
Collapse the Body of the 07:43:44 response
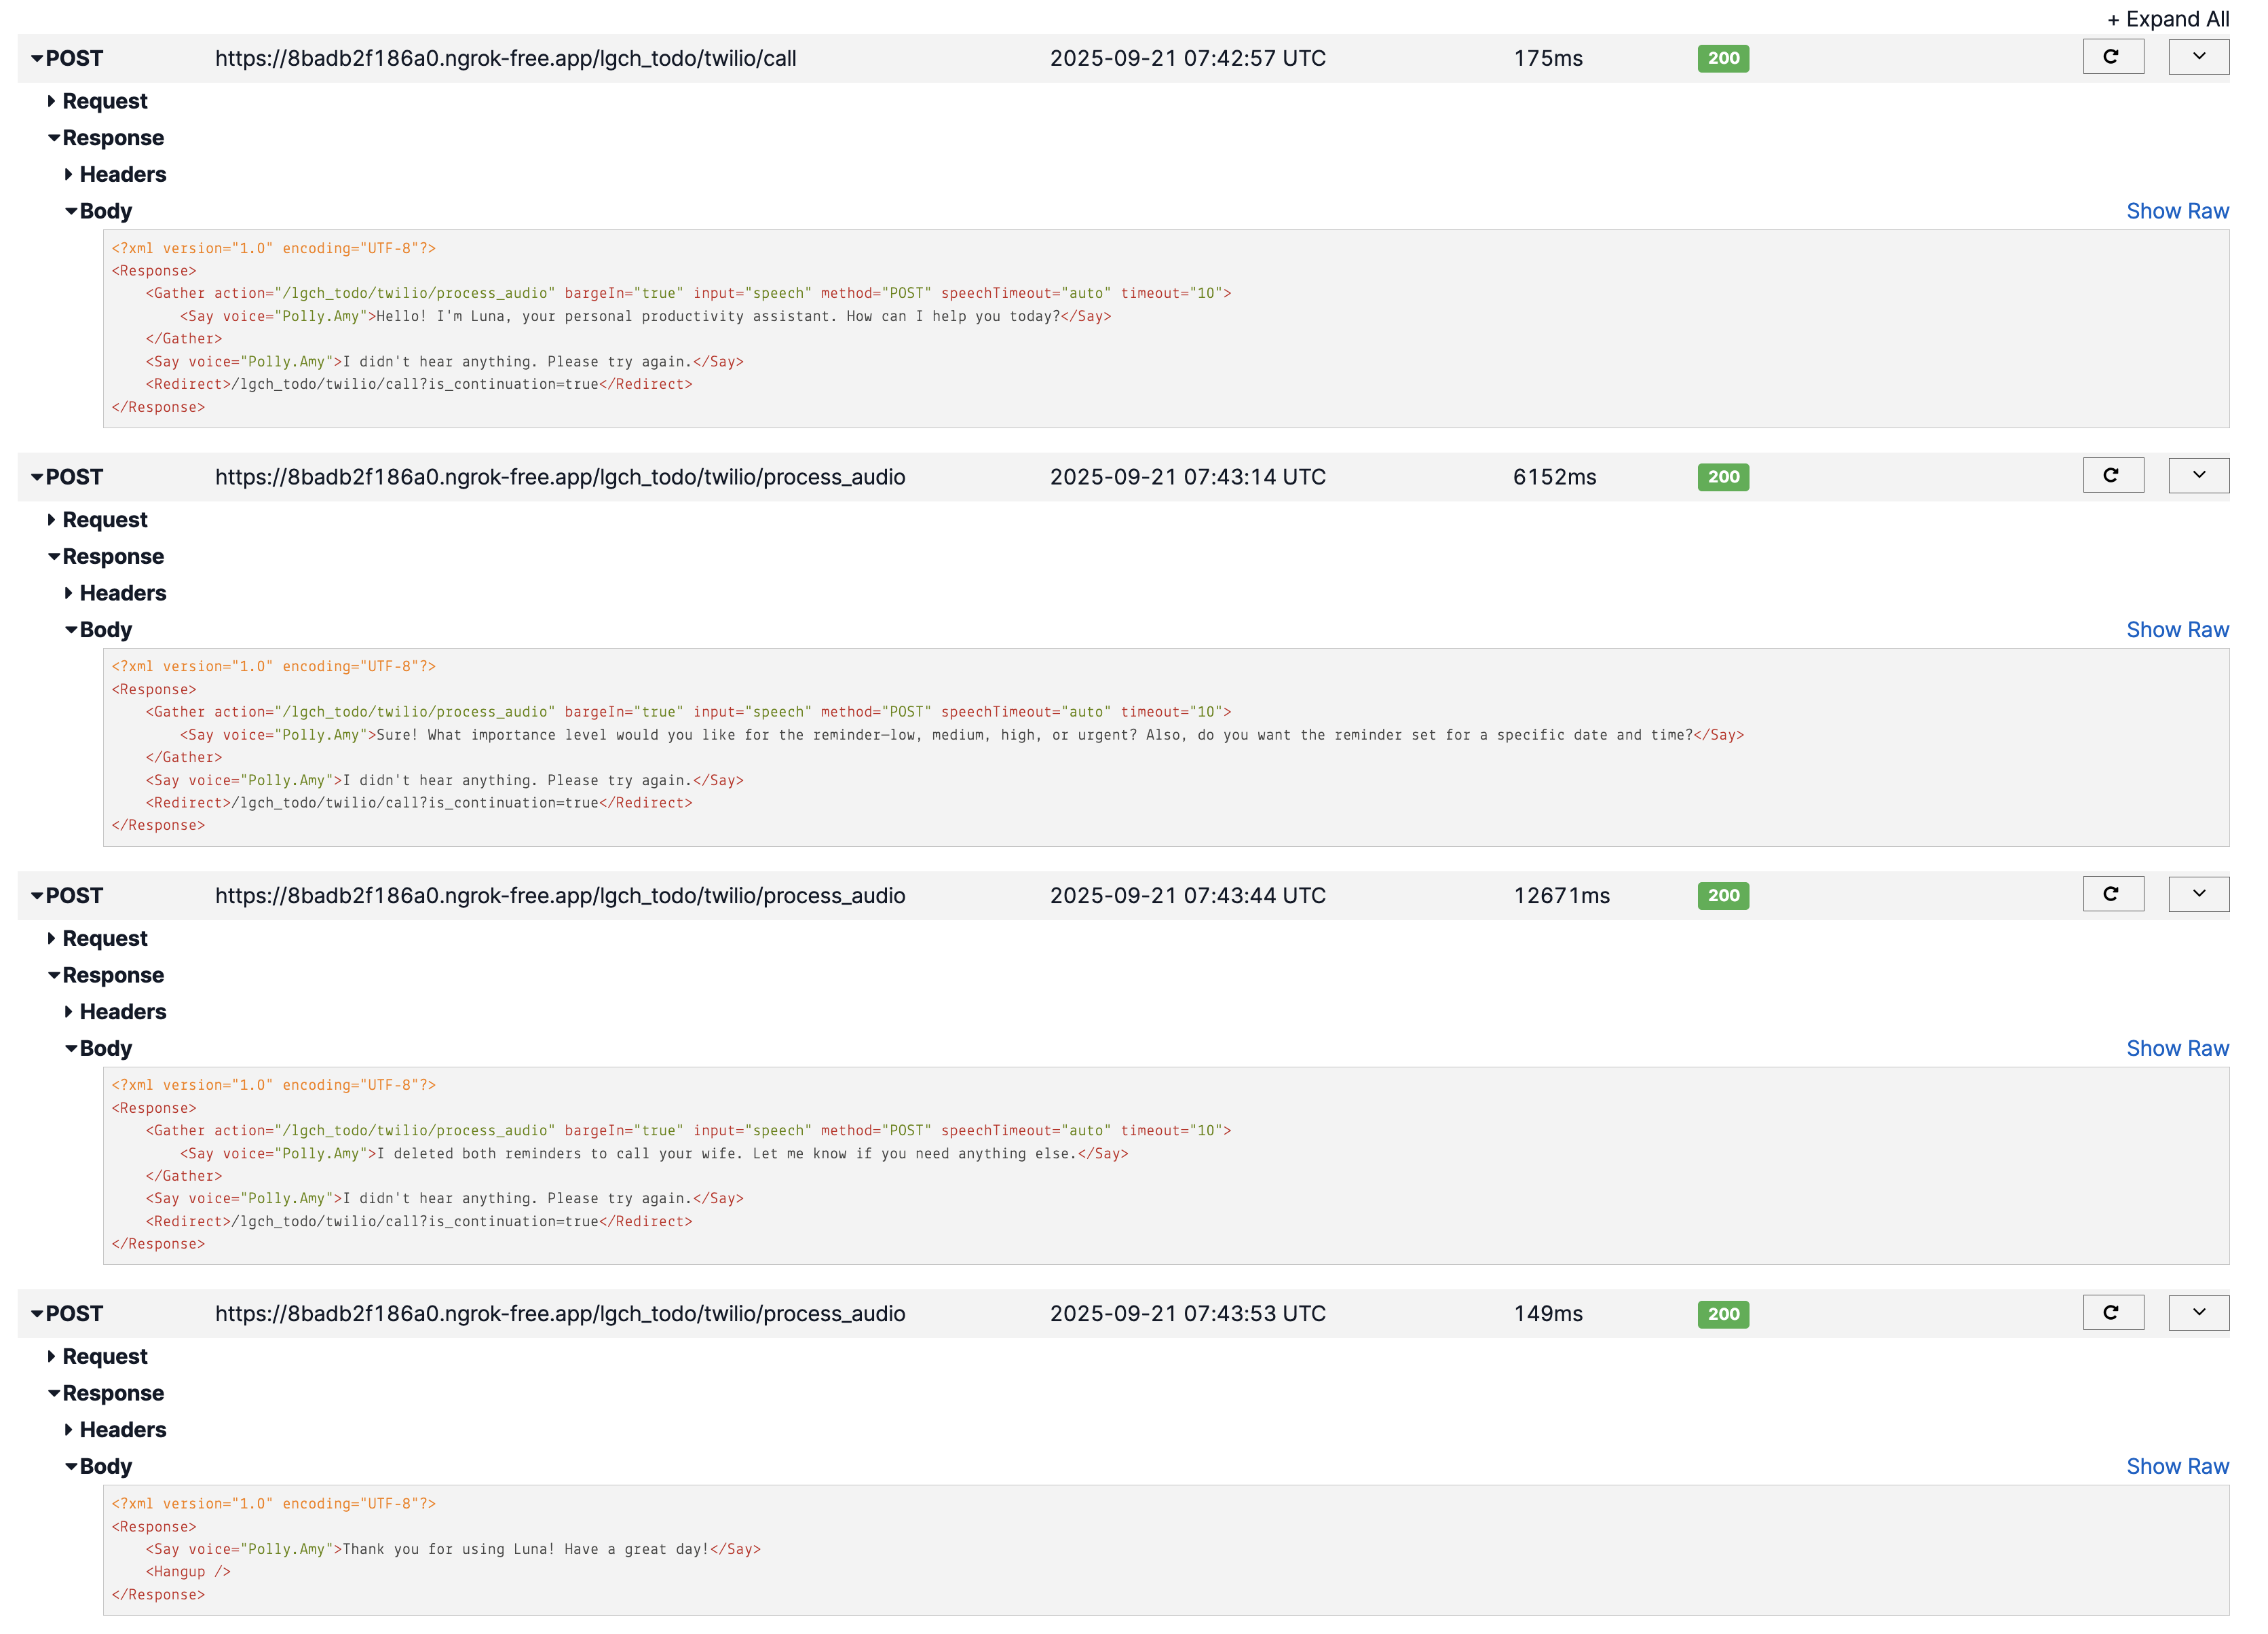[x=105, y=1047]
